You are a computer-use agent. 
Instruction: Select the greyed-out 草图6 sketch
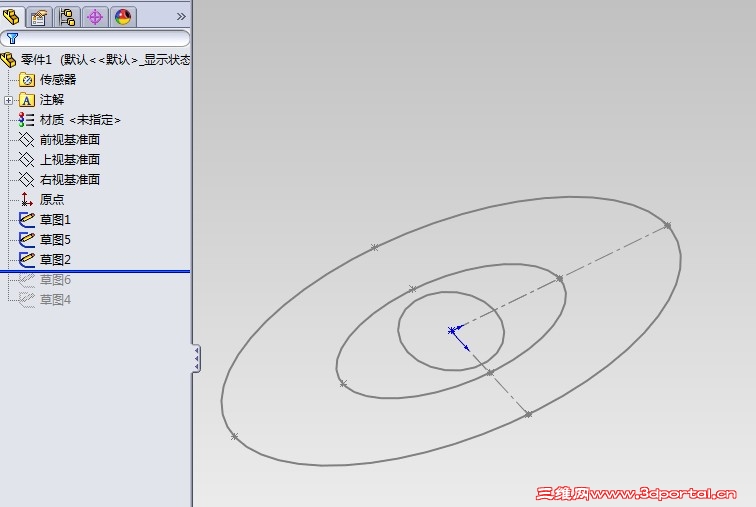pos(55,280)
